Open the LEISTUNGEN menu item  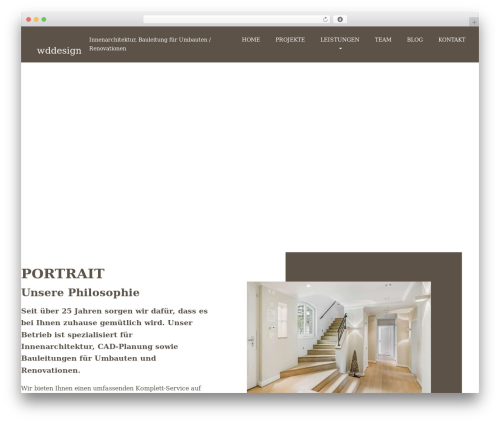[x=340, y=40]
